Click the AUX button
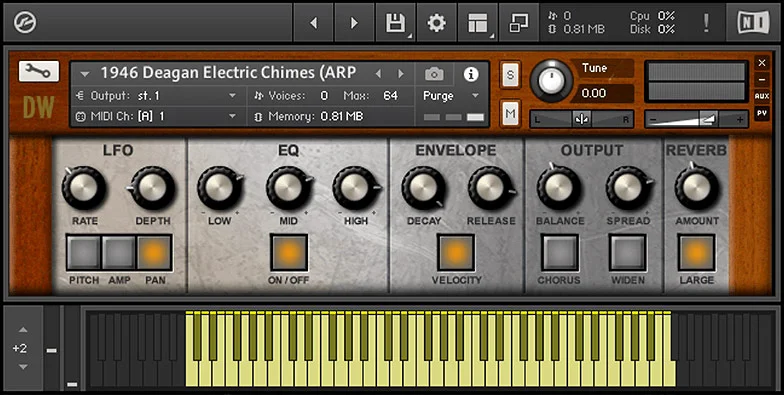Viewport: 784px width, 395px height. pos(762,96)
